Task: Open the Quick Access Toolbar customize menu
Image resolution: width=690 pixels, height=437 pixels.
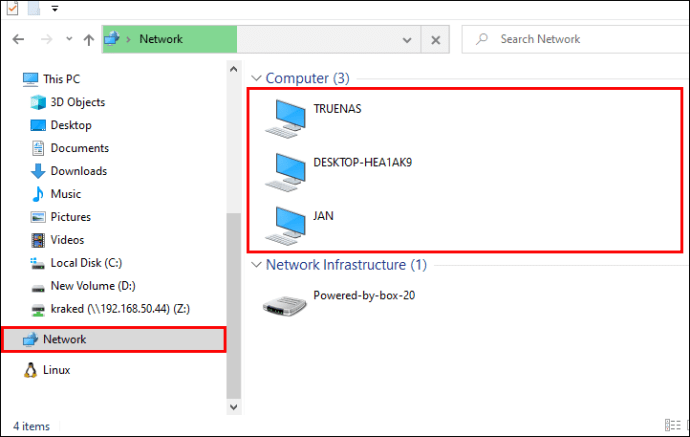Action: click(x=53, y=8)
